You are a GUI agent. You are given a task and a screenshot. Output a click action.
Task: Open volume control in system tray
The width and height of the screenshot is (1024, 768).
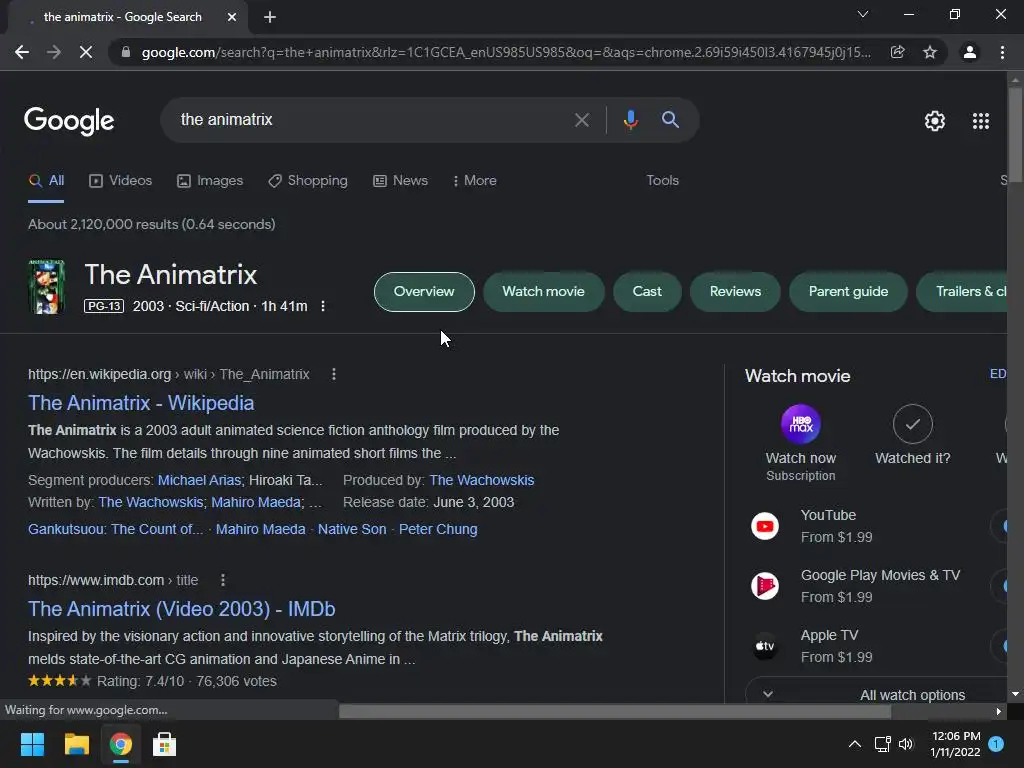tap(906, 744)
